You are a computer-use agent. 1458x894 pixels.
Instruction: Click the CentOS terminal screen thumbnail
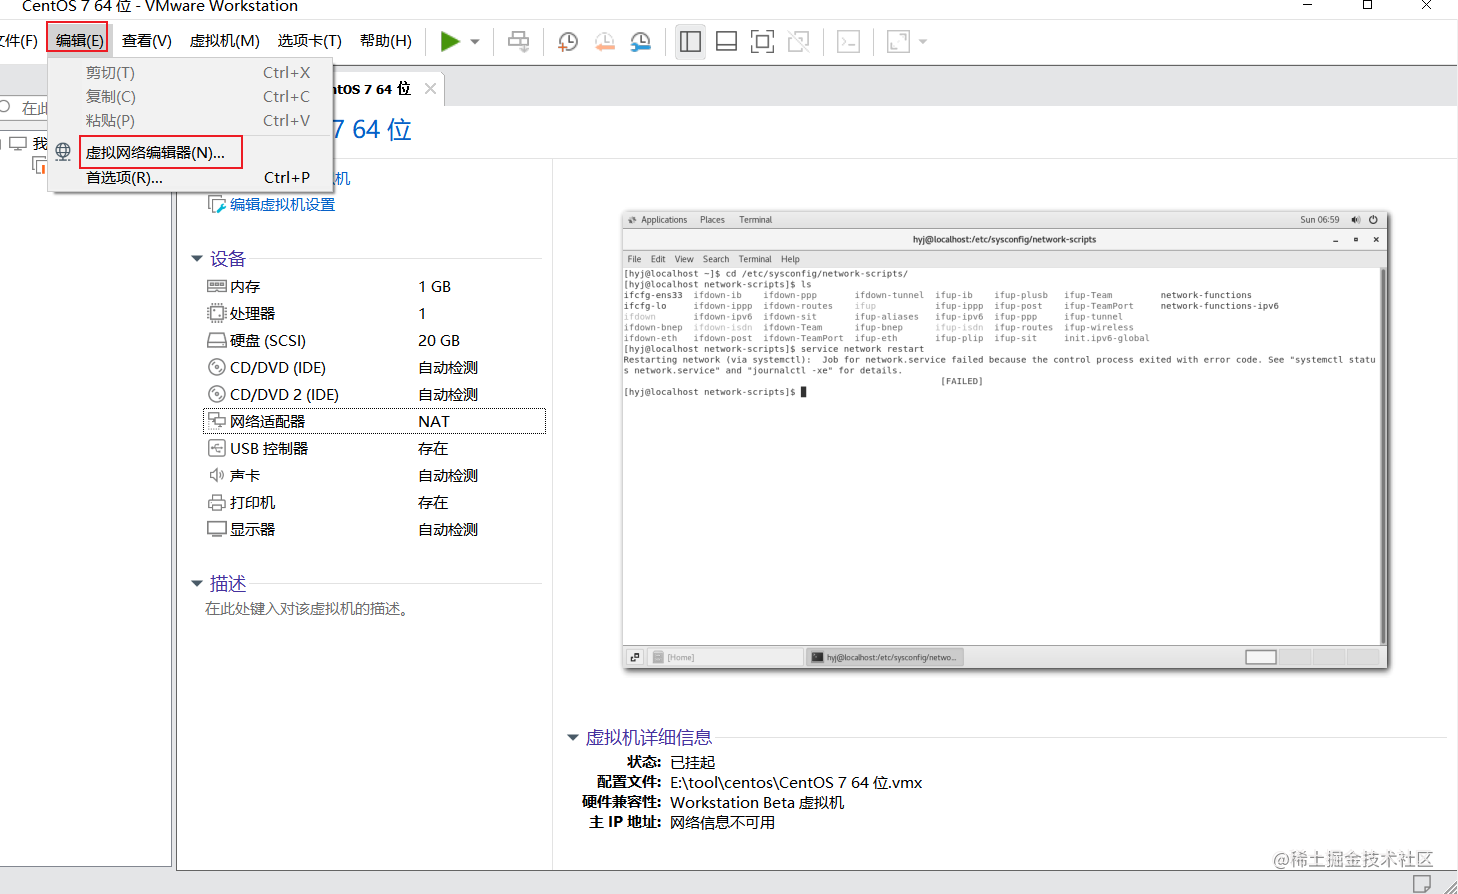tap(1005, 440)
